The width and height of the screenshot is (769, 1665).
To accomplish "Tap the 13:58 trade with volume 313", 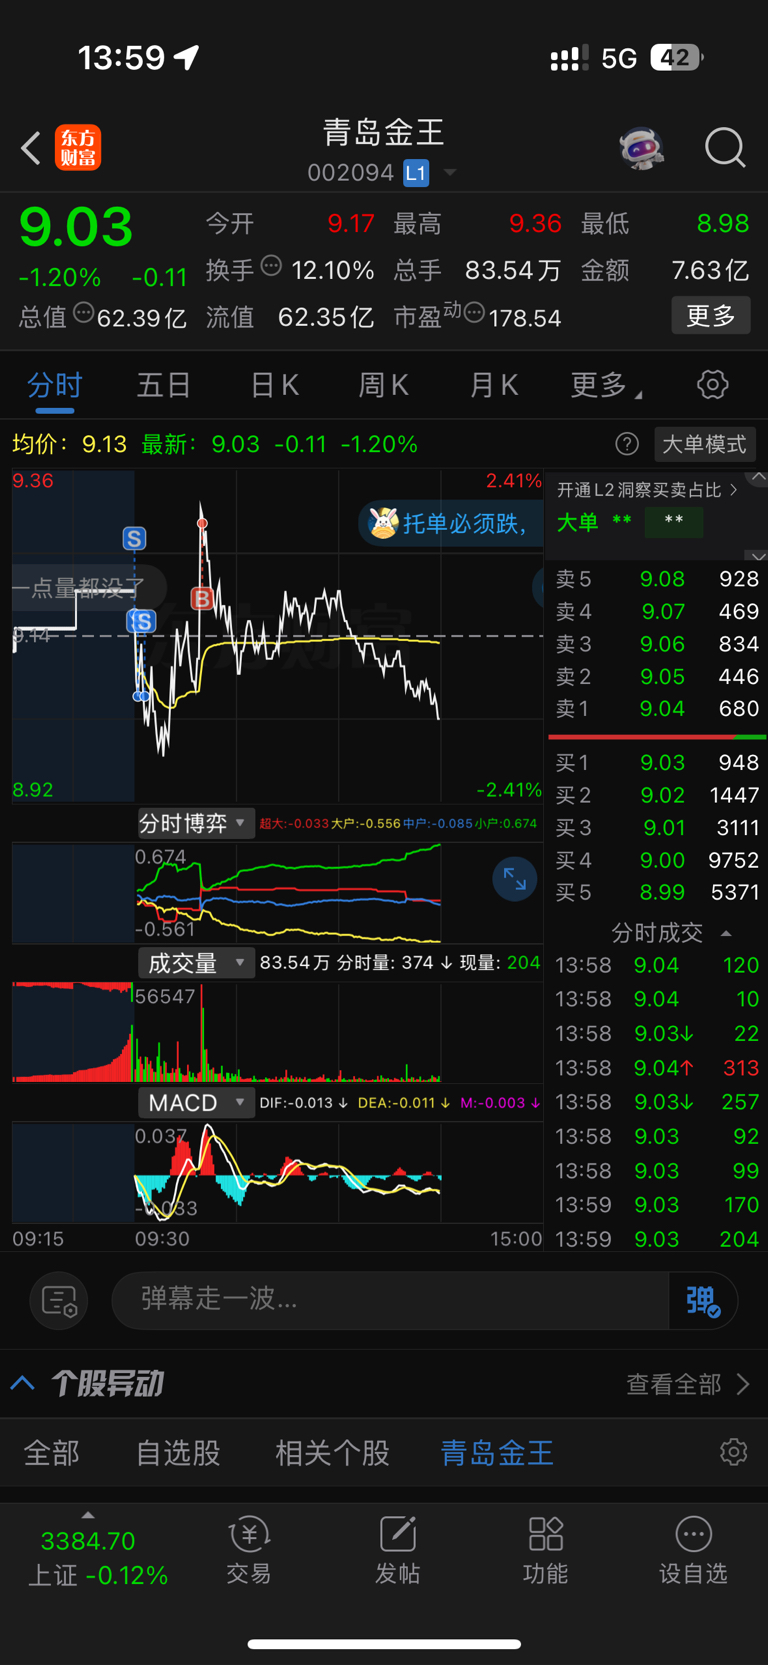I will point(657,1068).
